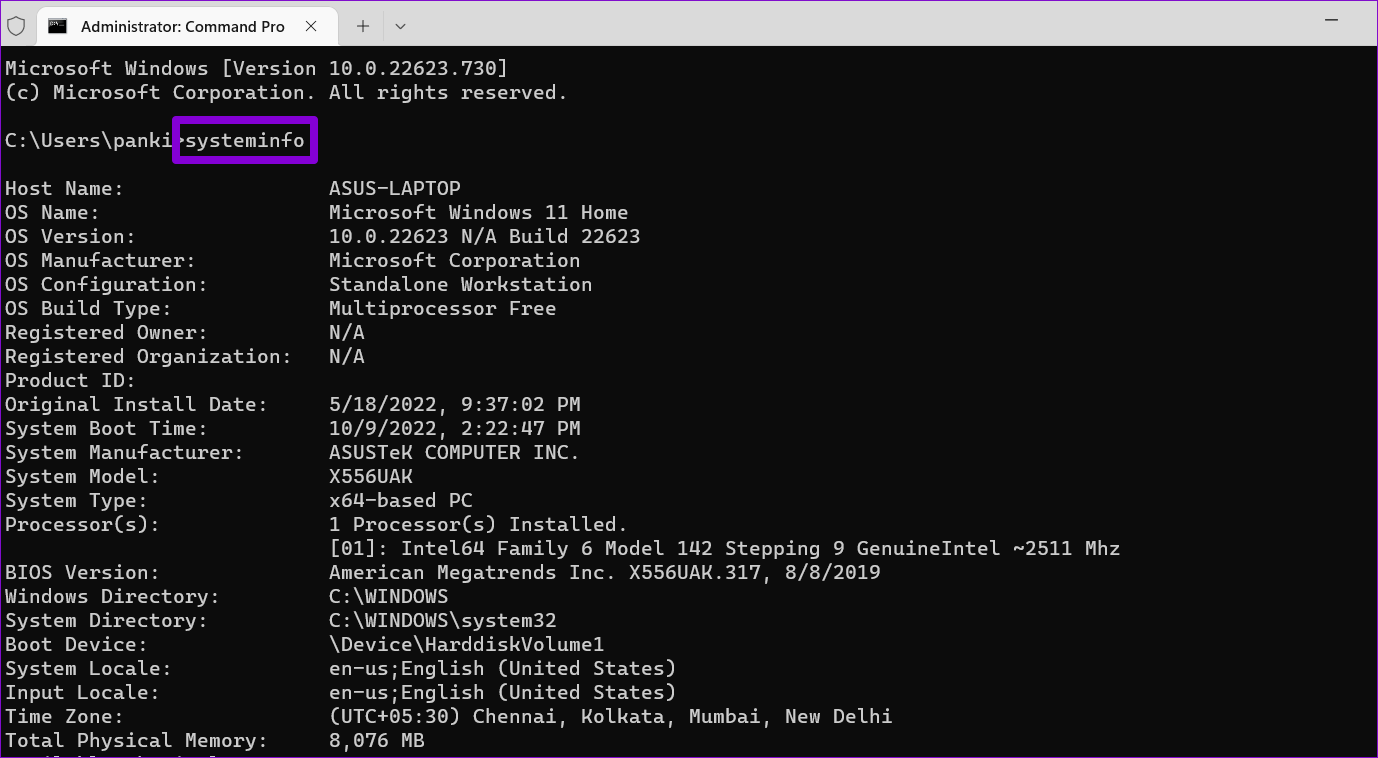Click the 8,076 MB total memory value

pyautogui.click(x=376, y=740)
